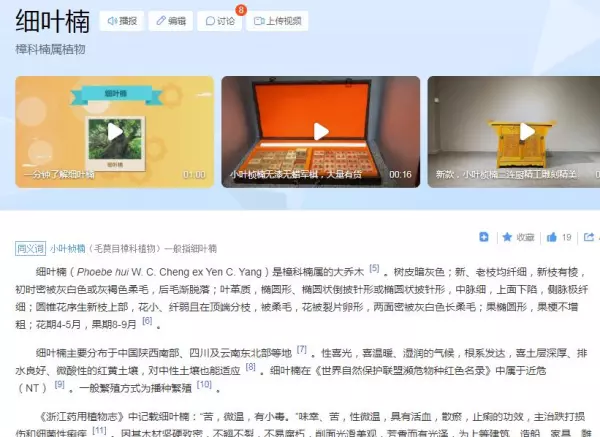Play the 小叶桢楠无漆无蜡军棋 video
Image resolution: width=600 pixels, height=437 pixels.
coord(321,132)
